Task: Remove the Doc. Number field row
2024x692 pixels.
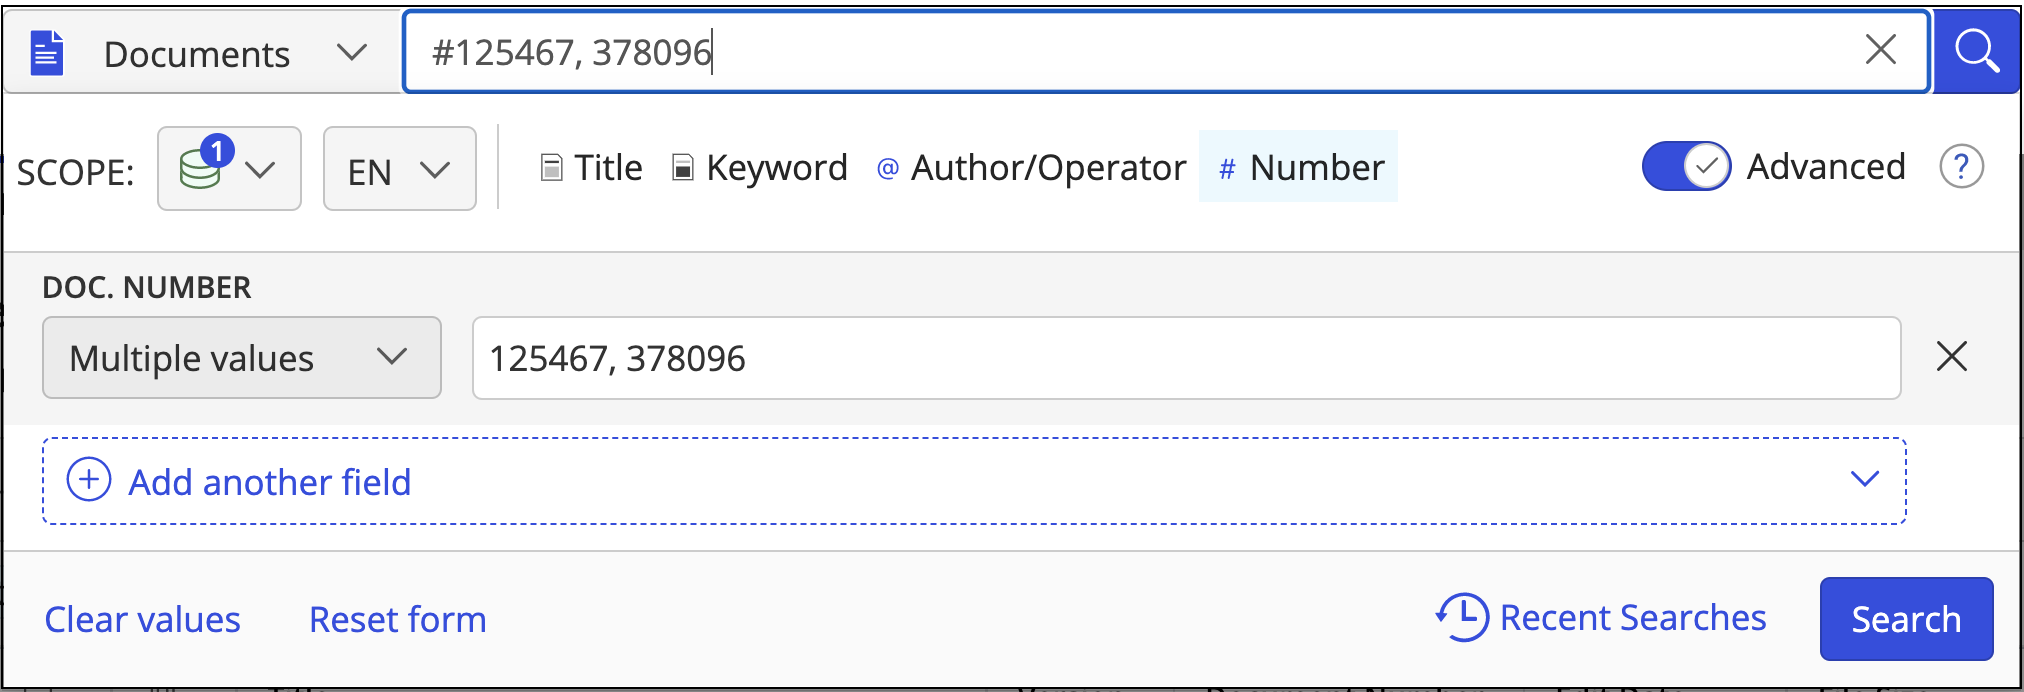Action: click(x=1951, y=357)
